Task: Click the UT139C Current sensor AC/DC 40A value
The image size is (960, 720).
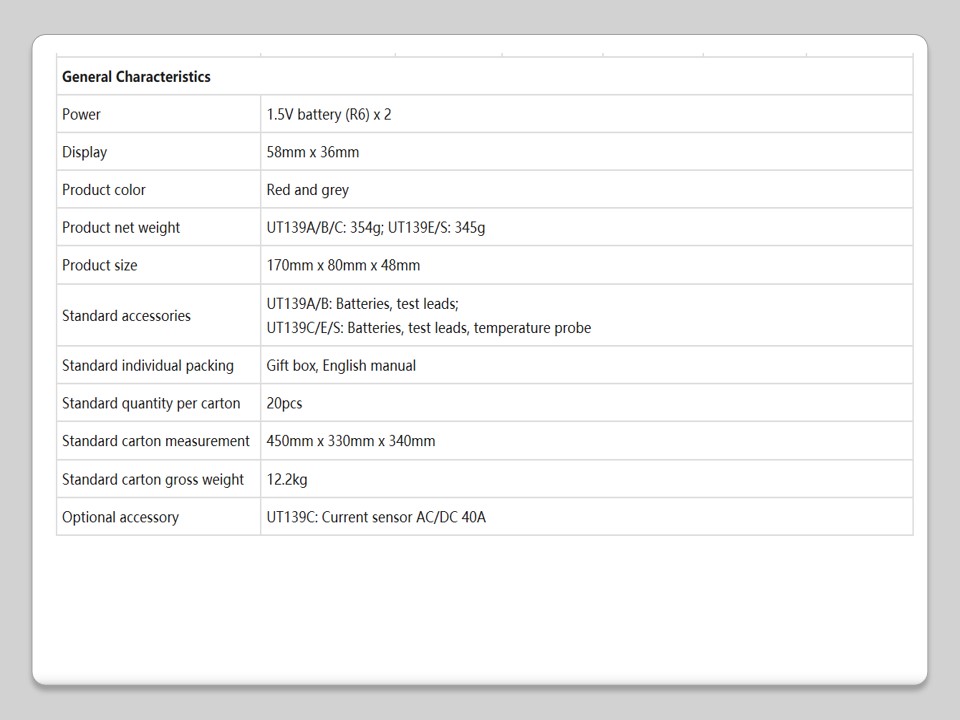Action: pyautogui.click(x=376, y=517)
